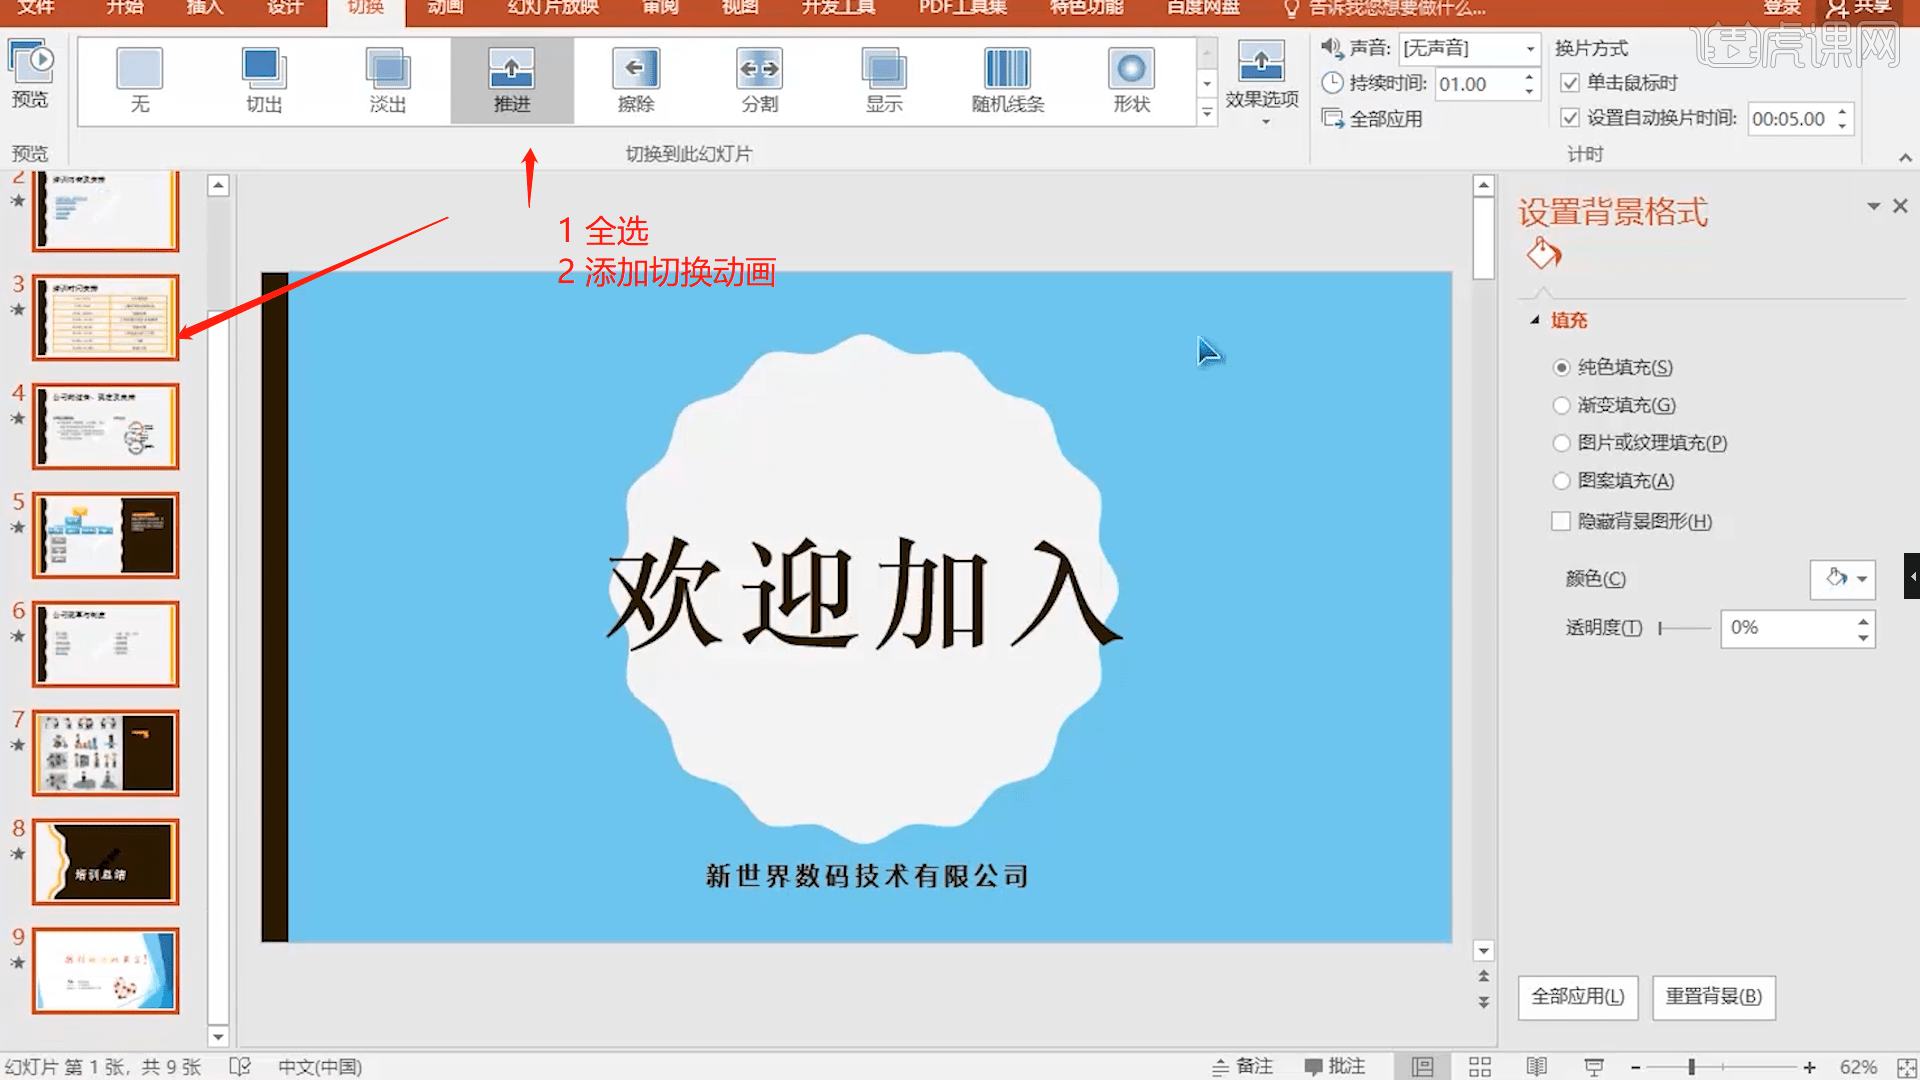Apply the 显示 reveal transition
Viewport: 1920px width, 1080px height.
click(884, 80)
